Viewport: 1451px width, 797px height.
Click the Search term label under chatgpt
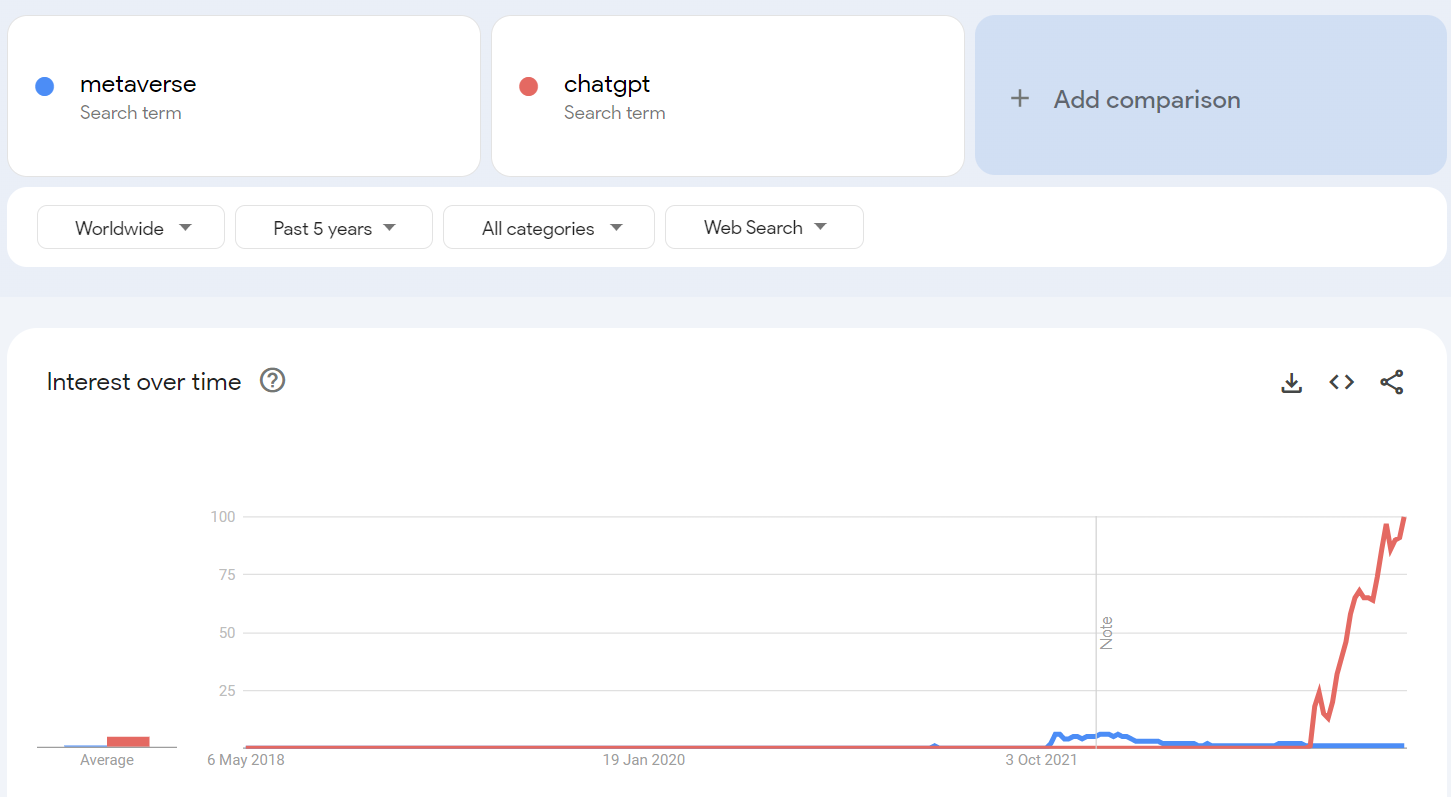coord(615,113)
